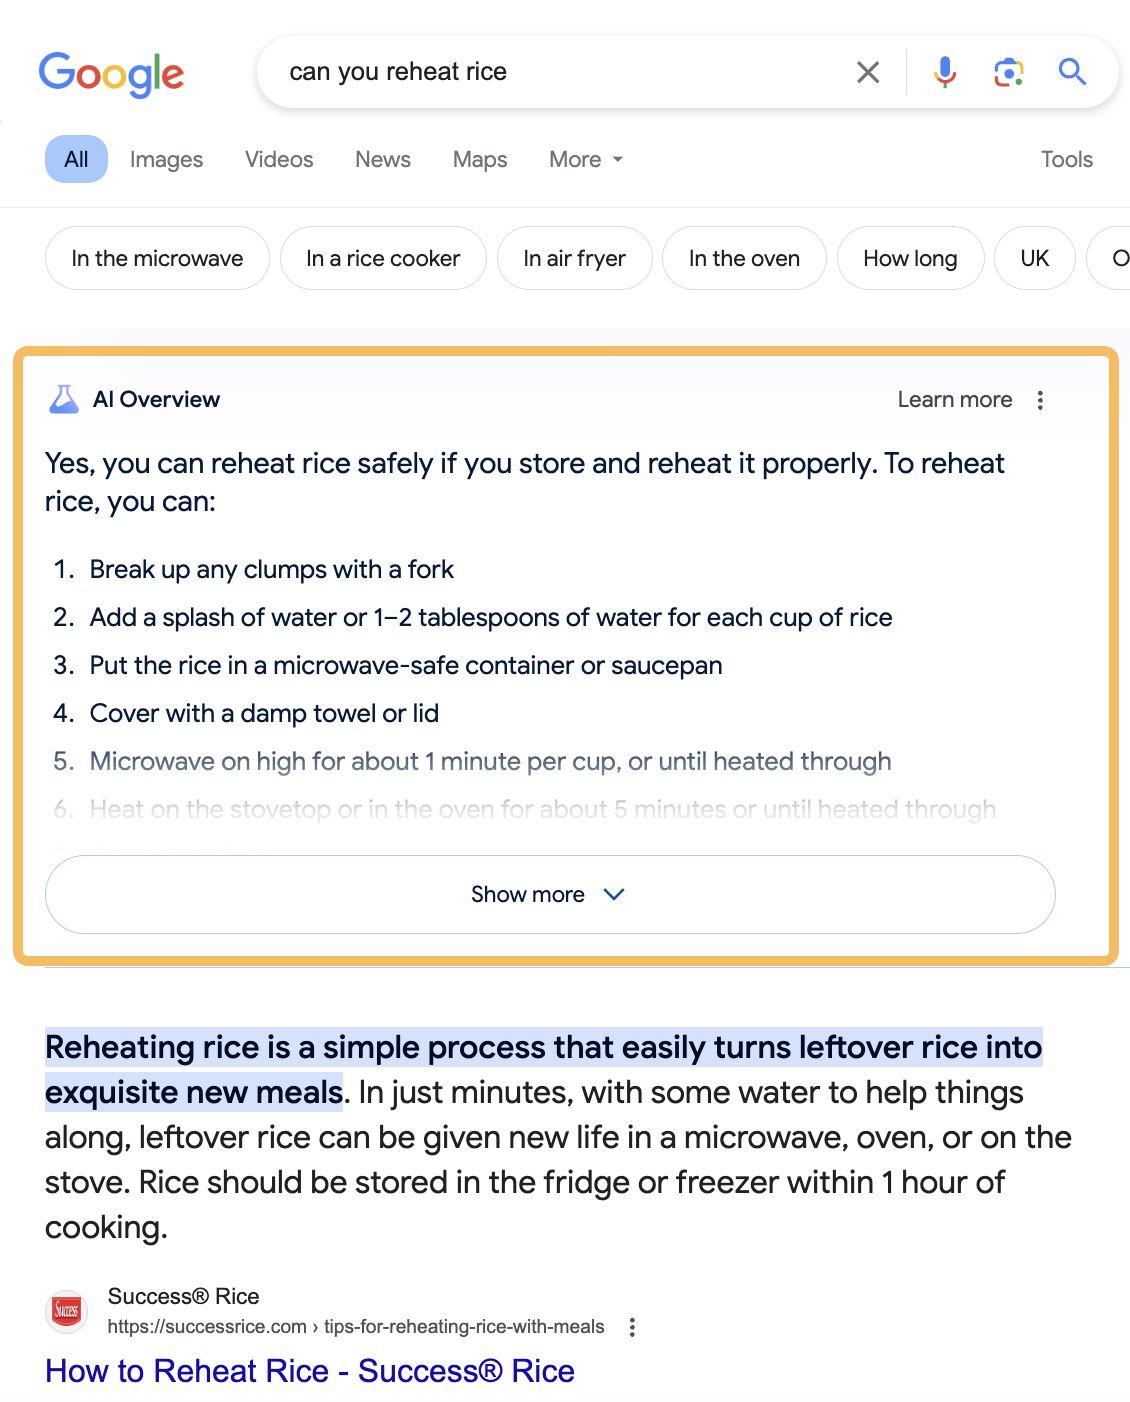Click the Success Rice site favicon

tap(64, 1311)
